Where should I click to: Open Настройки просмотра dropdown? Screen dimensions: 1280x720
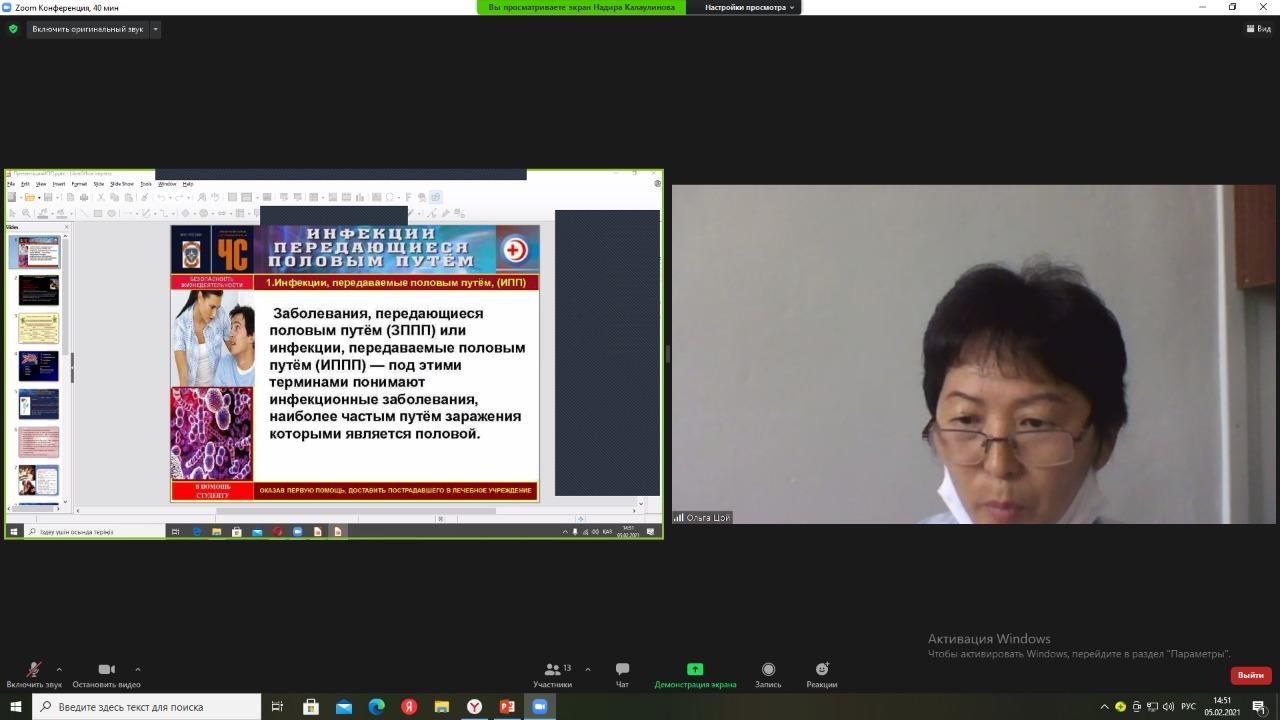750,7
